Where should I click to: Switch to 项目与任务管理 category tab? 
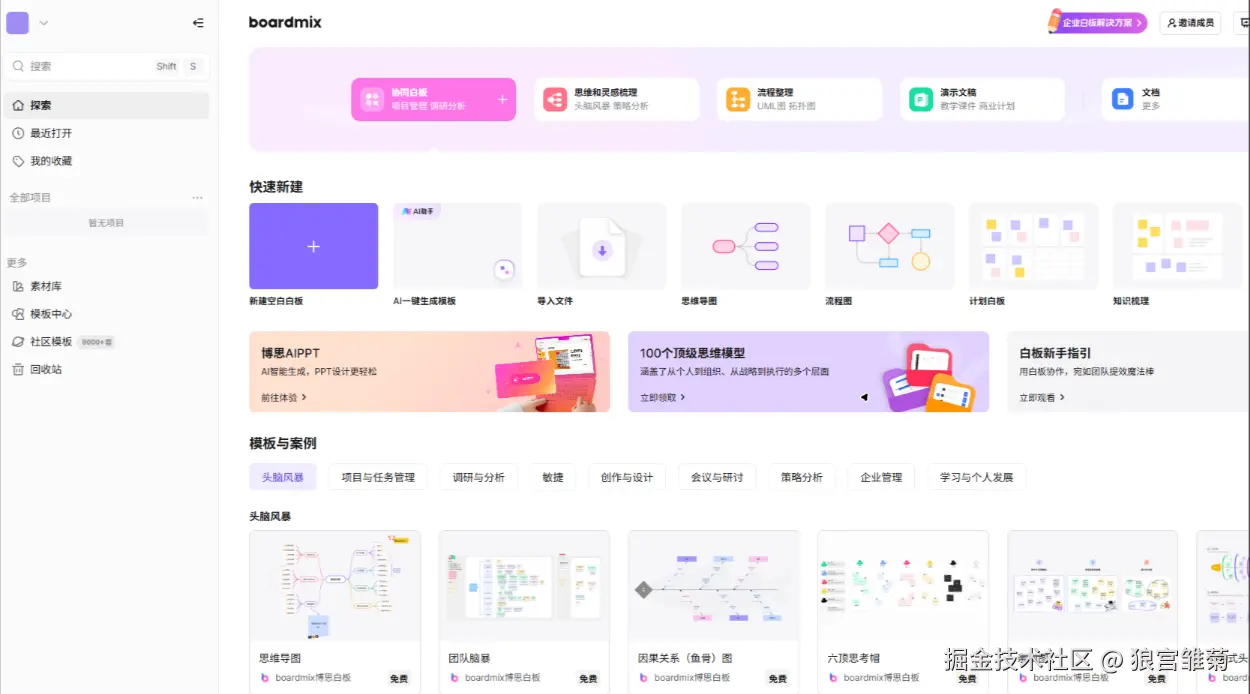tap(377, 477)
